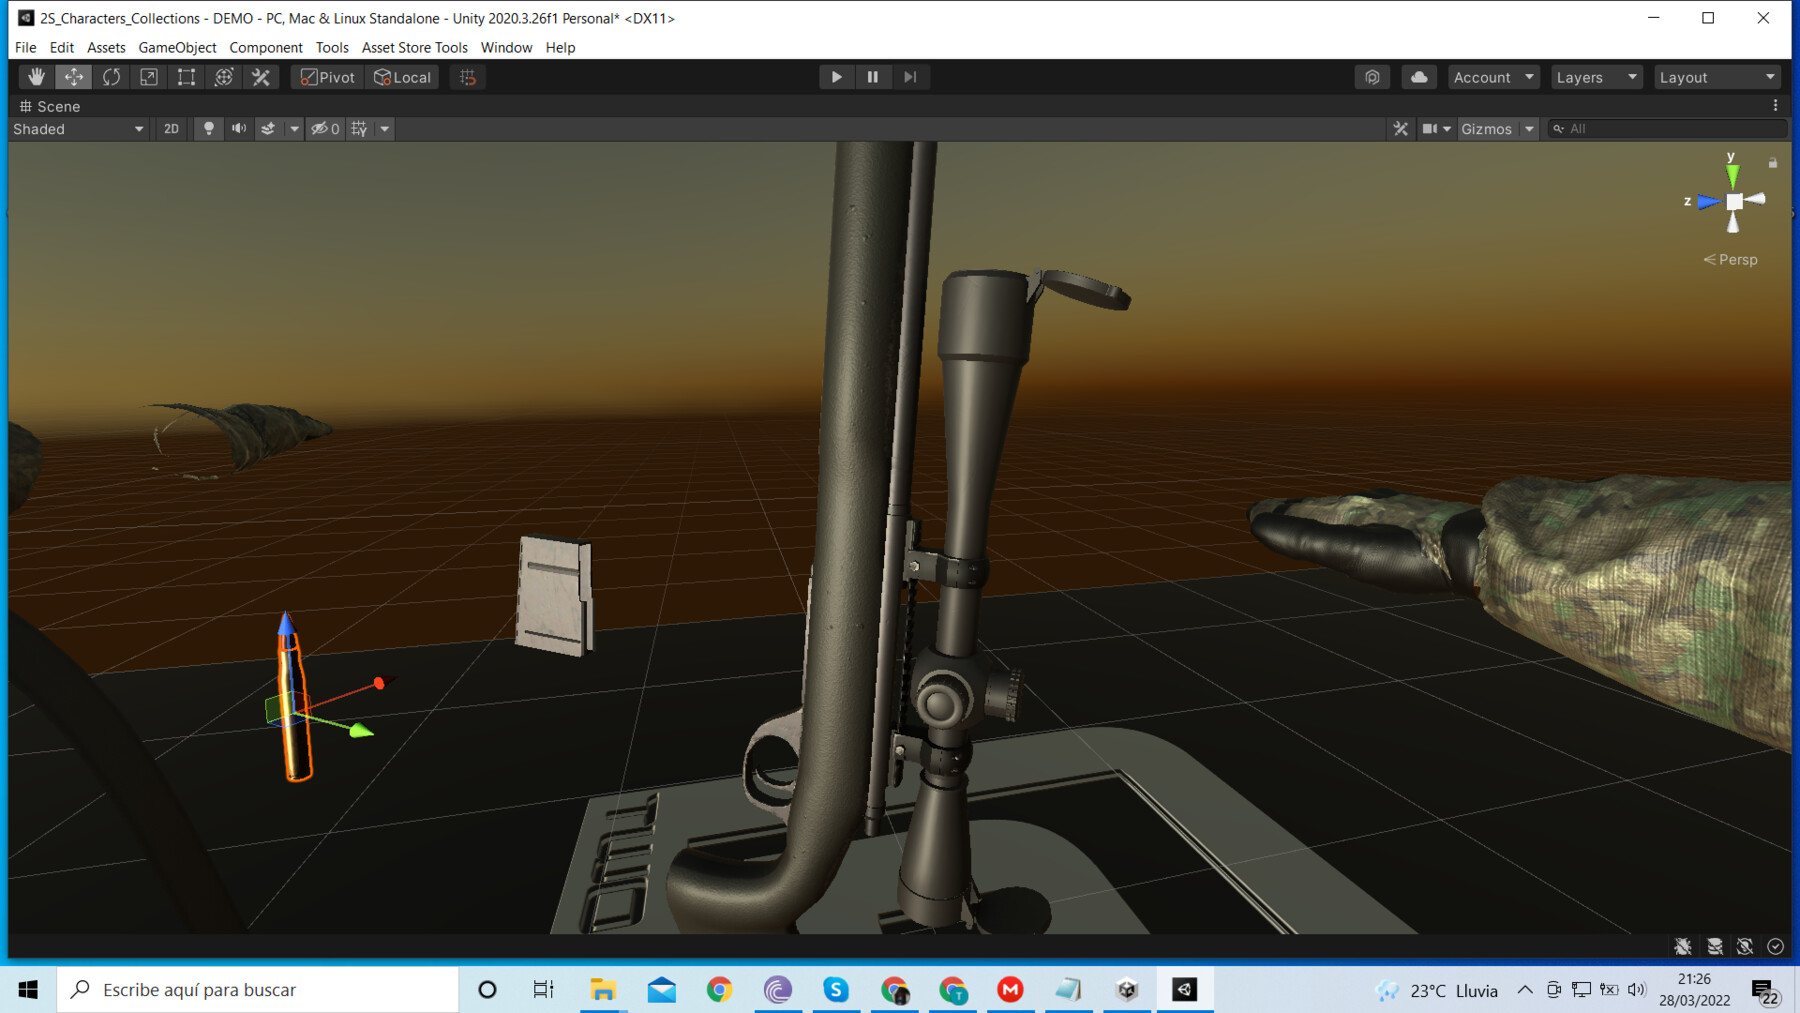1800x1013 pixels.
Task: Open the Window menu
Action: [506, 47]
